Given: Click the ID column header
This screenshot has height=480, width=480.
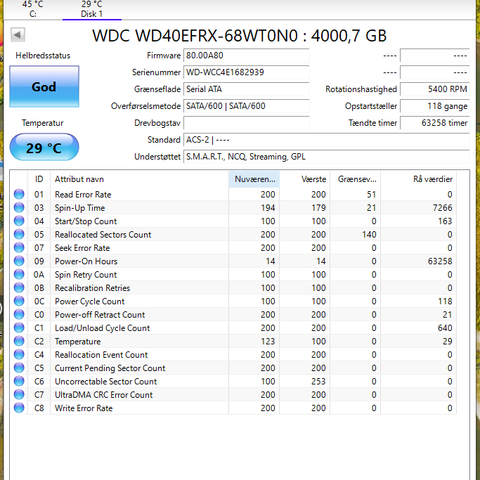Looking at the screenshot, I should 39,179.
